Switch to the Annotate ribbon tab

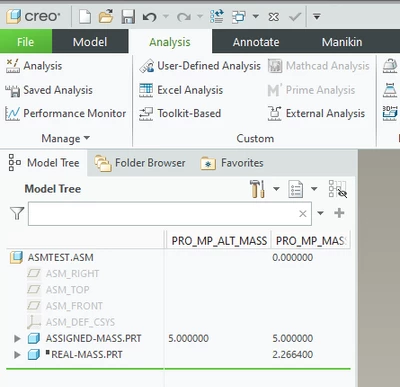tap(256, 42)
